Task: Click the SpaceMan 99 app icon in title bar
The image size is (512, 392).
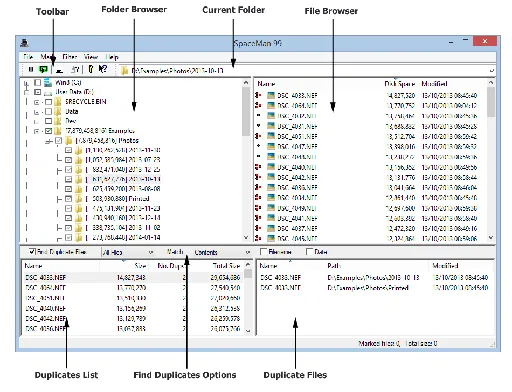Action: (24, 43)
